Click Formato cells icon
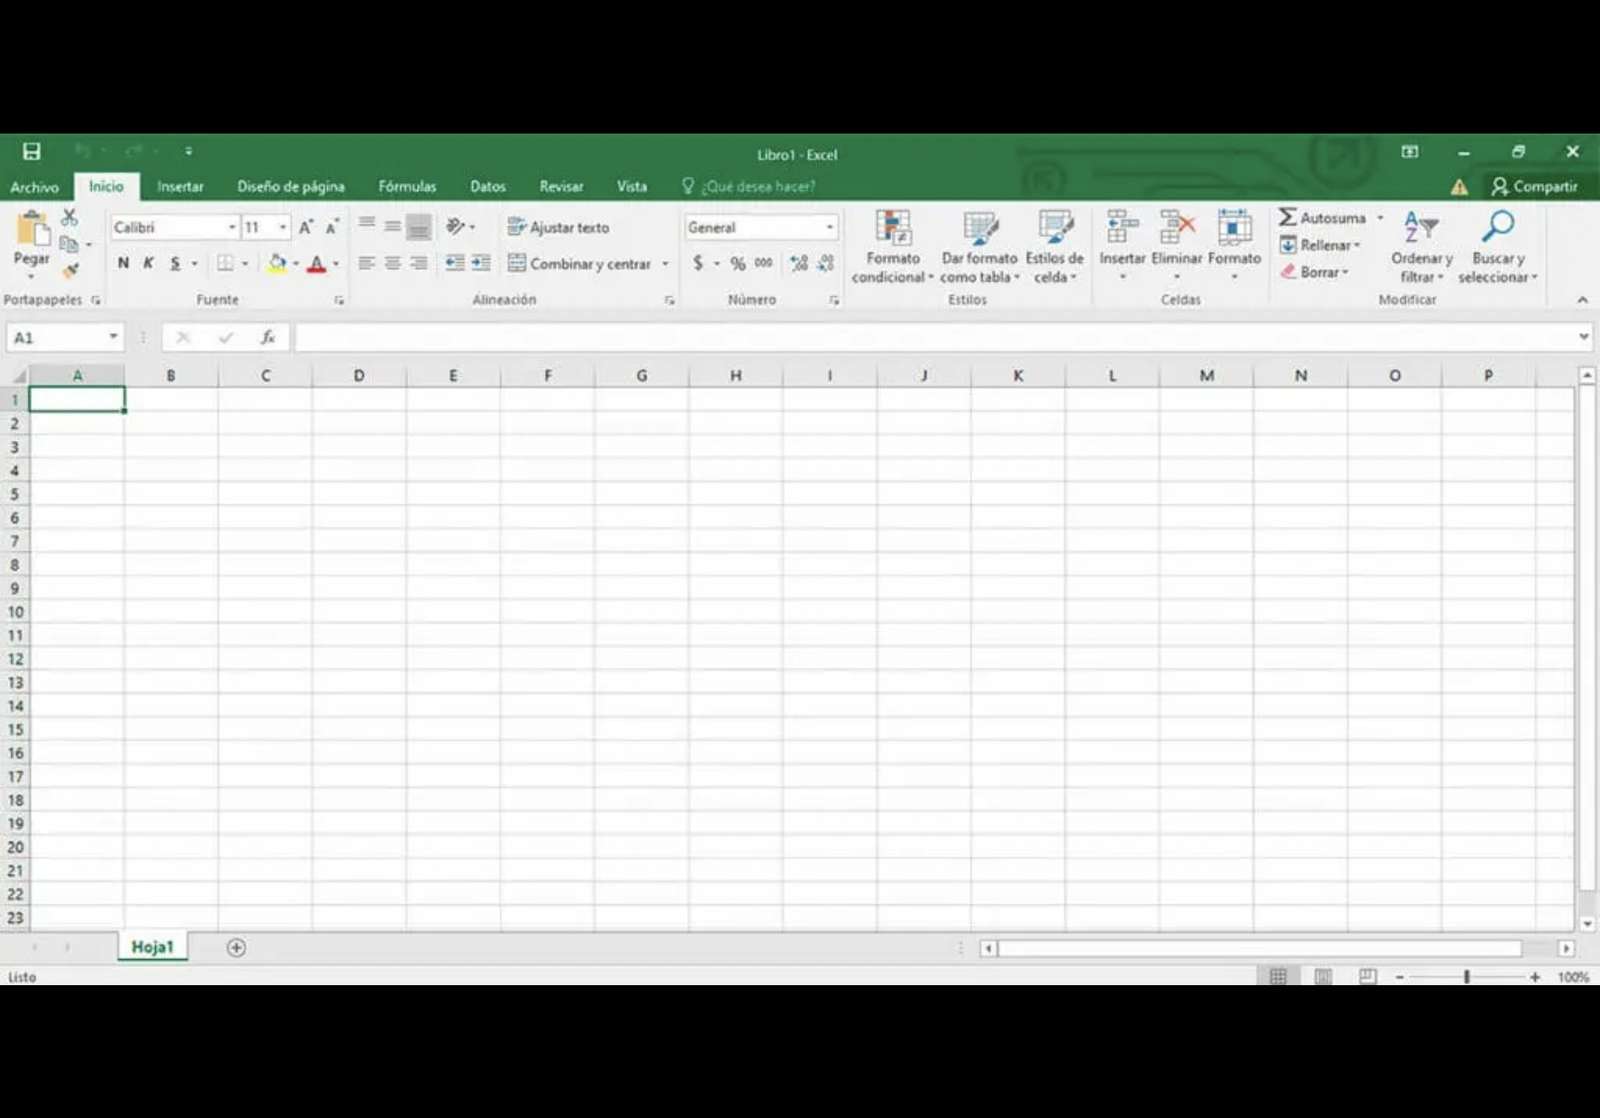1600x1118 pixels. tap(1234, 228)
